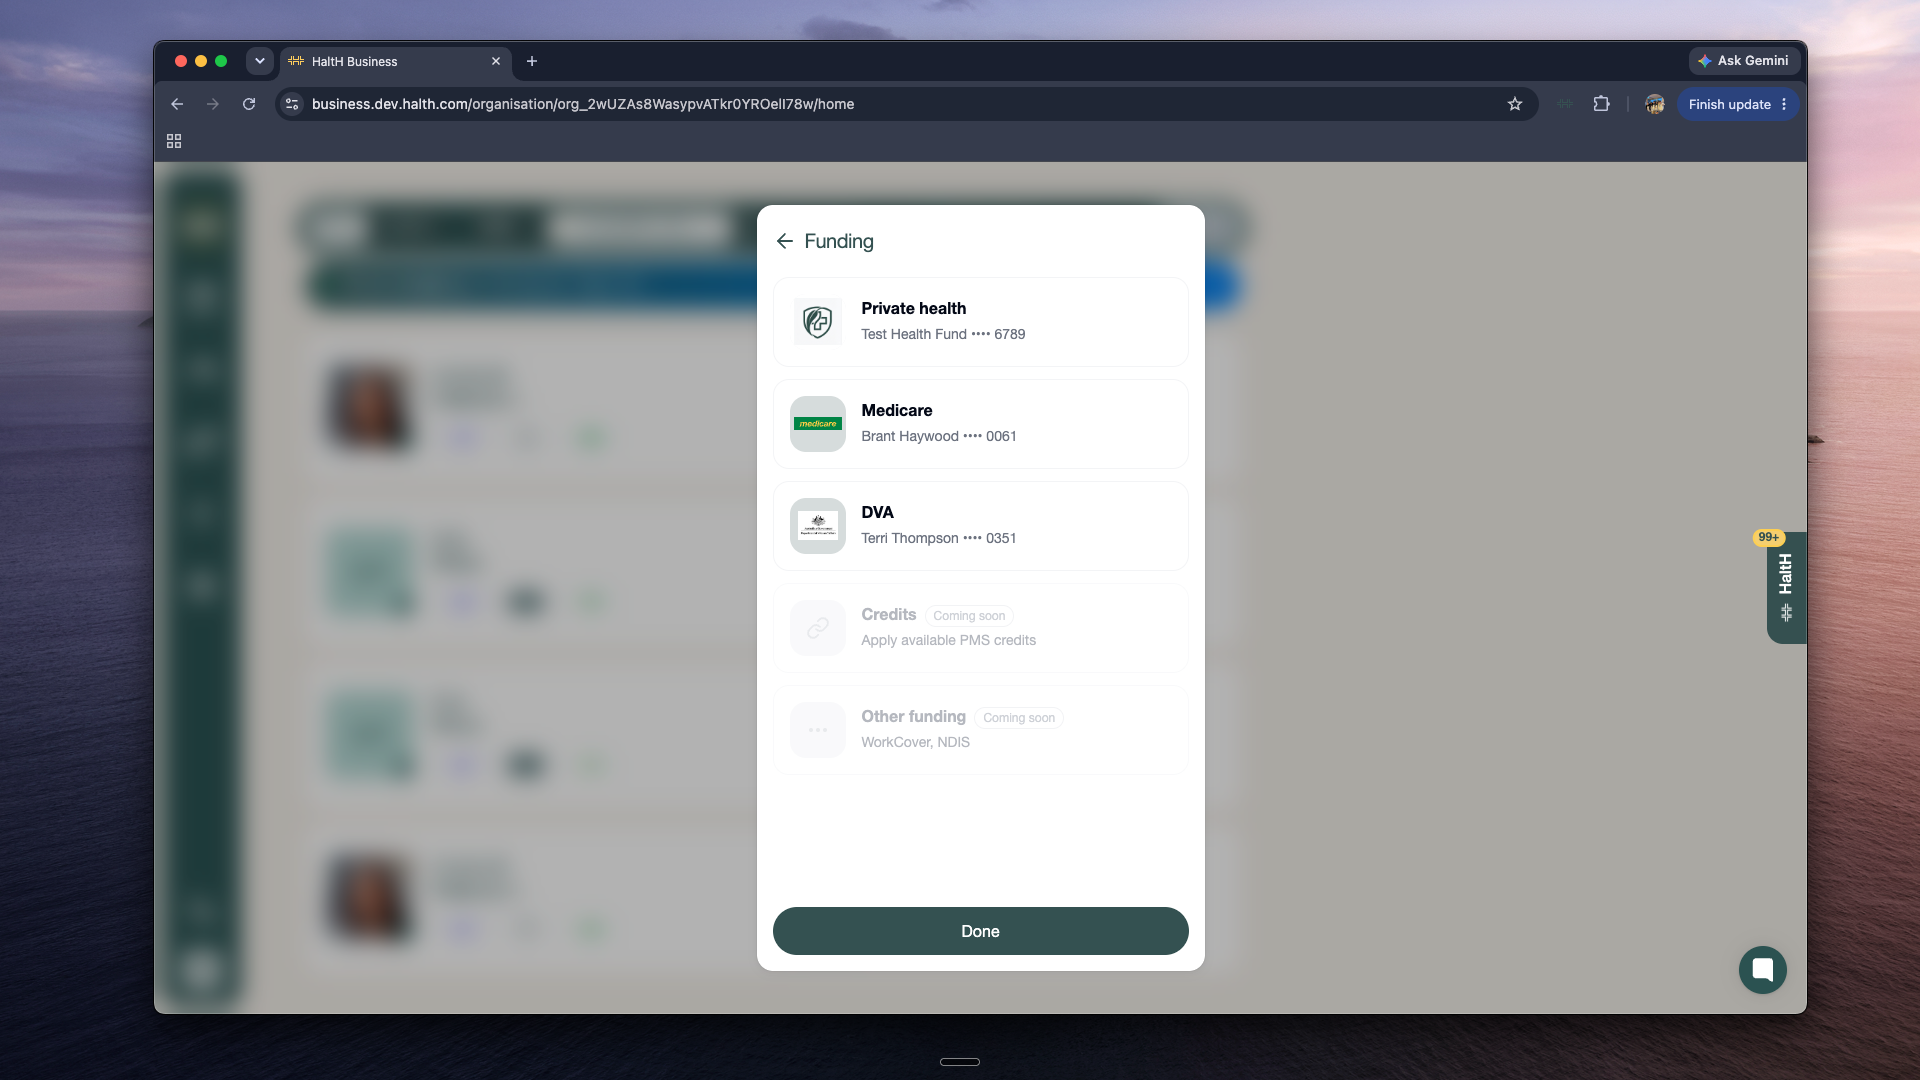Click 'WorkCover, NDIS' text

click(915, 742)
